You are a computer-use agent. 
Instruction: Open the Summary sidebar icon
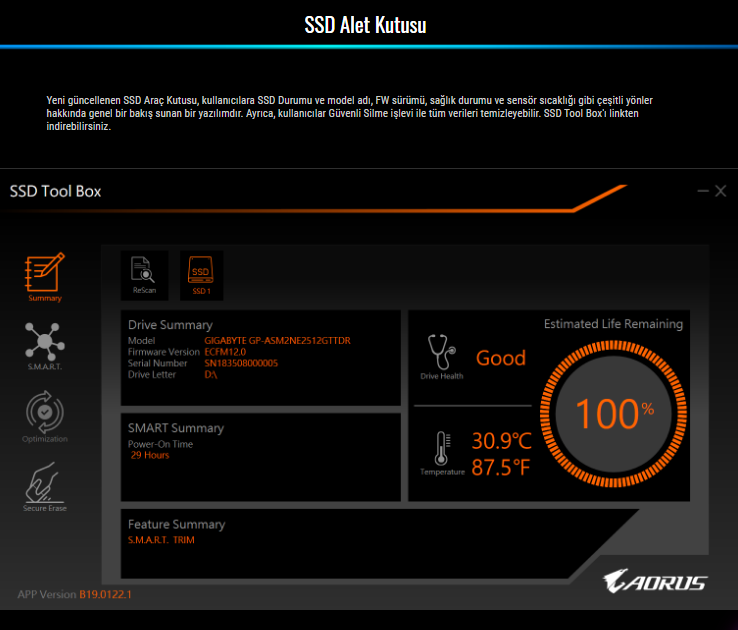tap(44, 274)
